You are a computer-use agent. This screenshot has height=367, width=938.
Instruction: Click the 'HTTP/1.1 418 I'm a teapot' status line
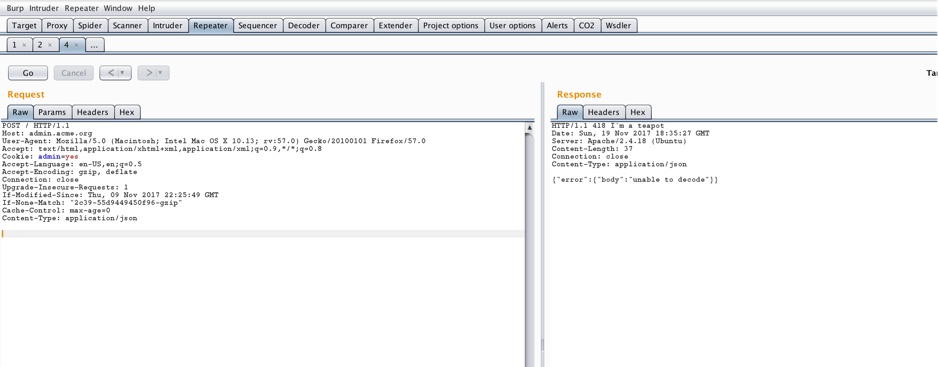[x=608, y=125]
